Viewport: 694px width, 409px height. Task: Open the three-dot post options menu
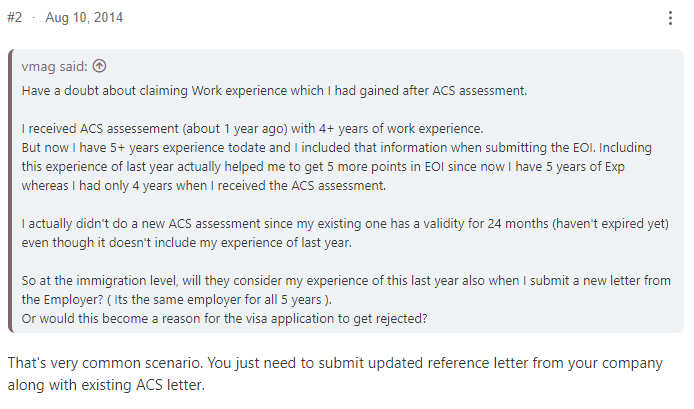(x=671, y=18)
